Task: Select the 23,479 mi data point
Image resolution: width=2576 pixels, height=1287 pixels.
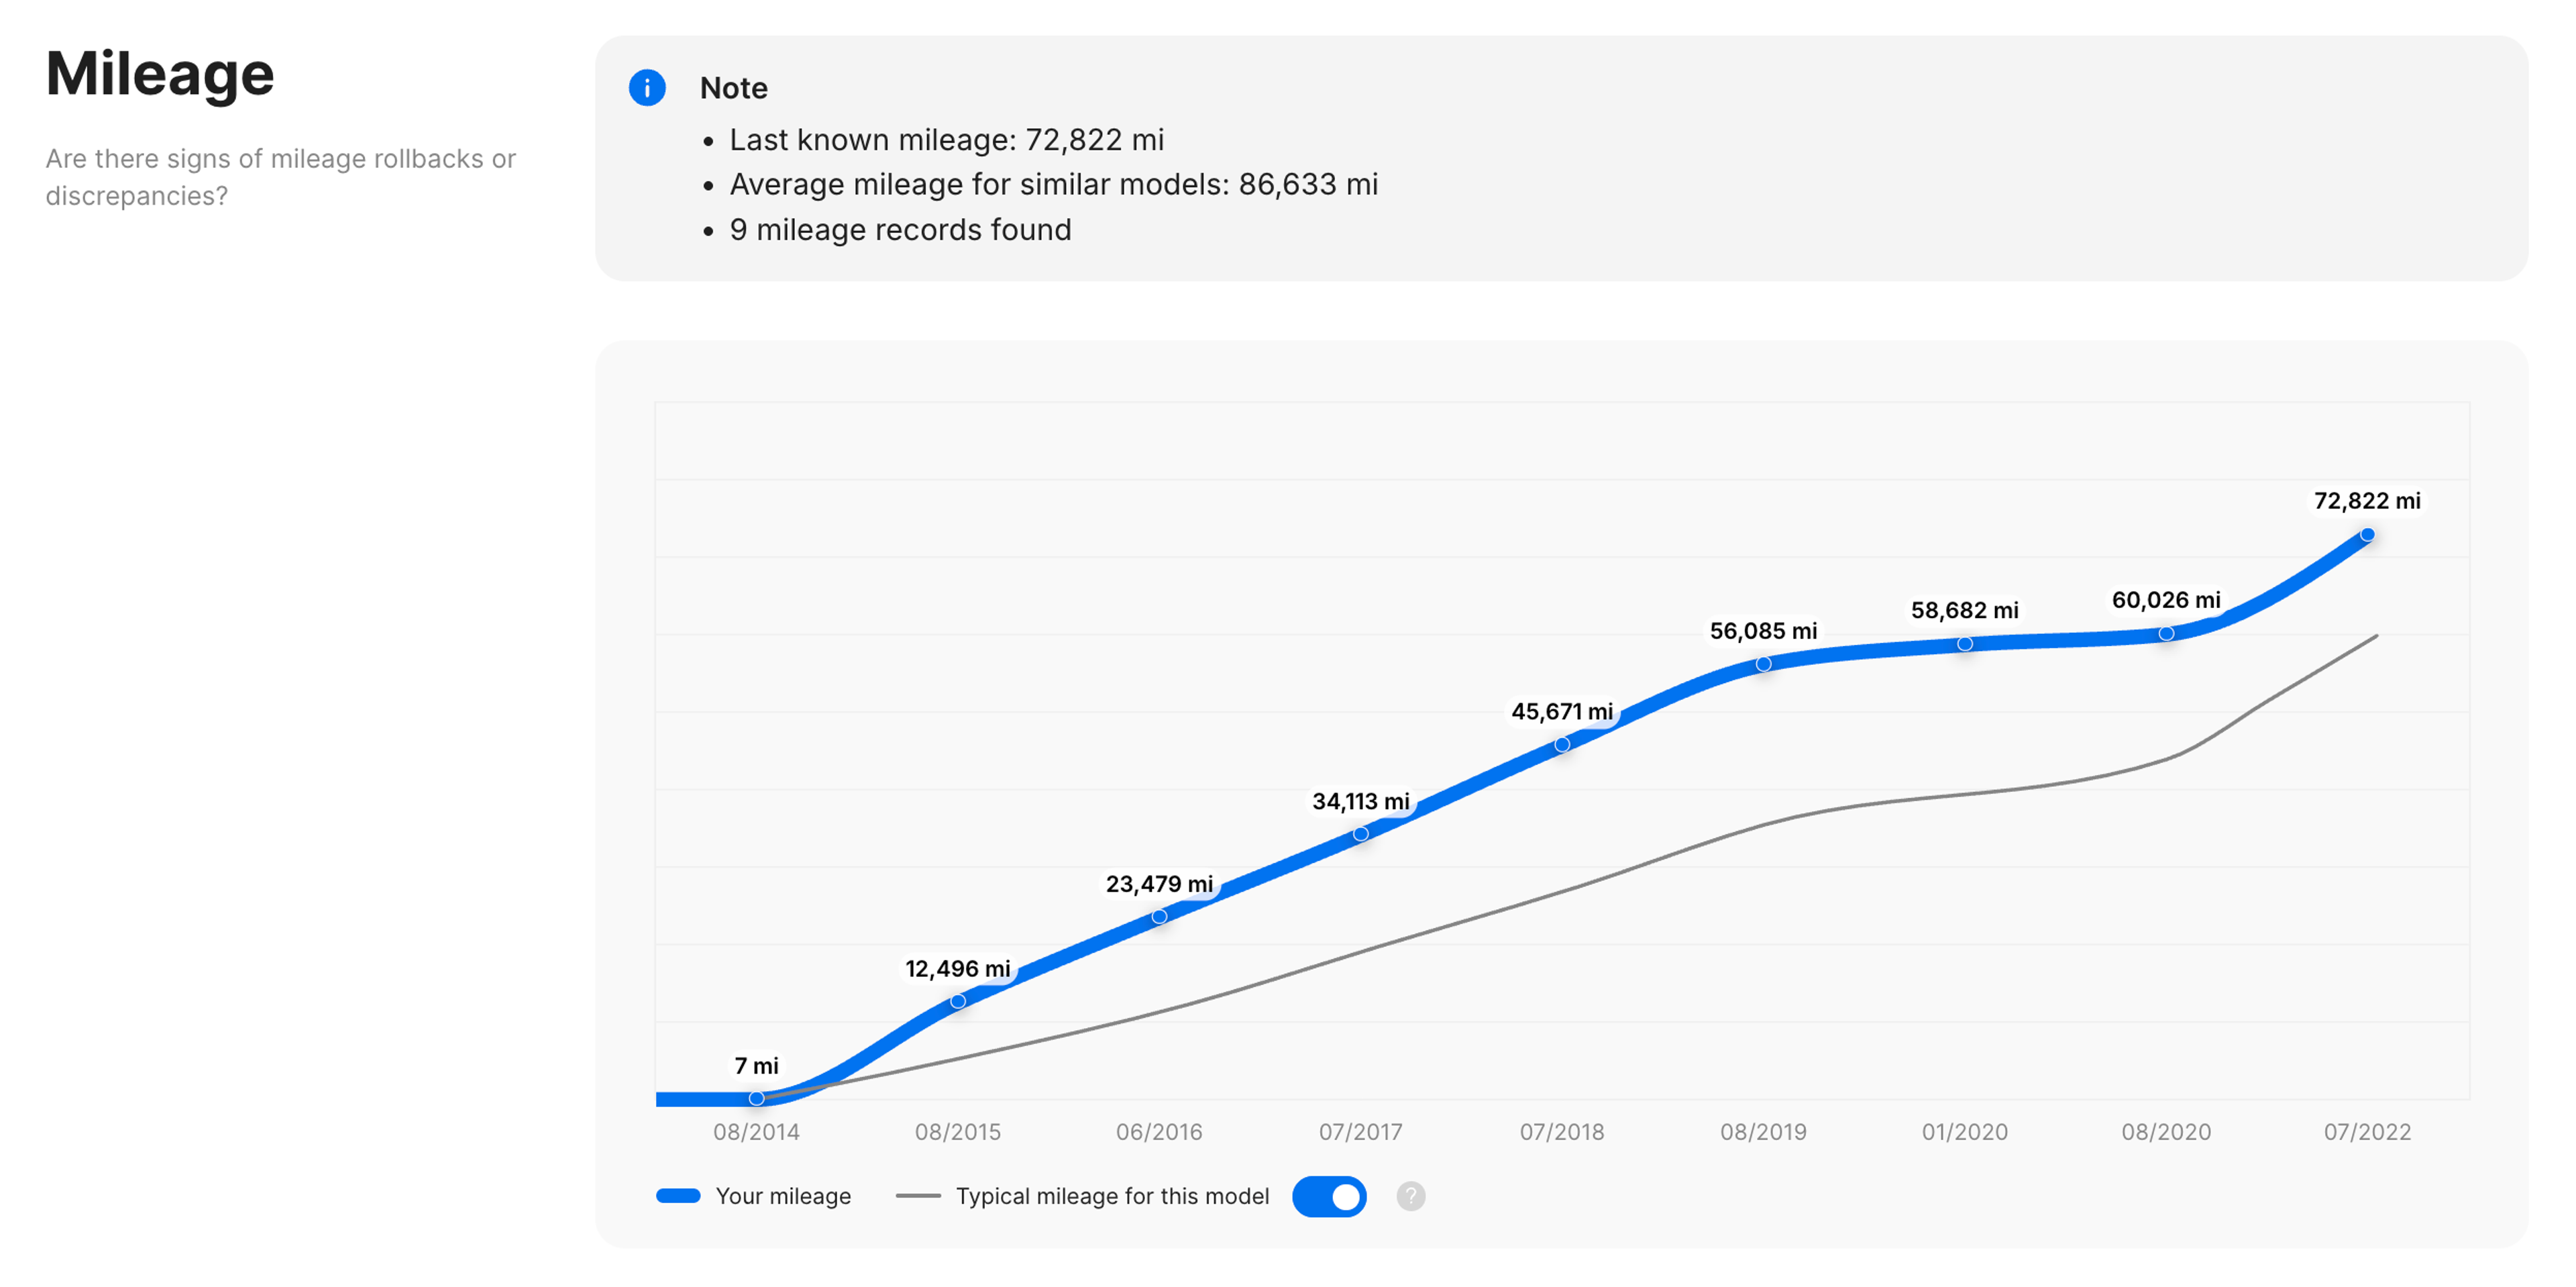Action: (1159, 916)
